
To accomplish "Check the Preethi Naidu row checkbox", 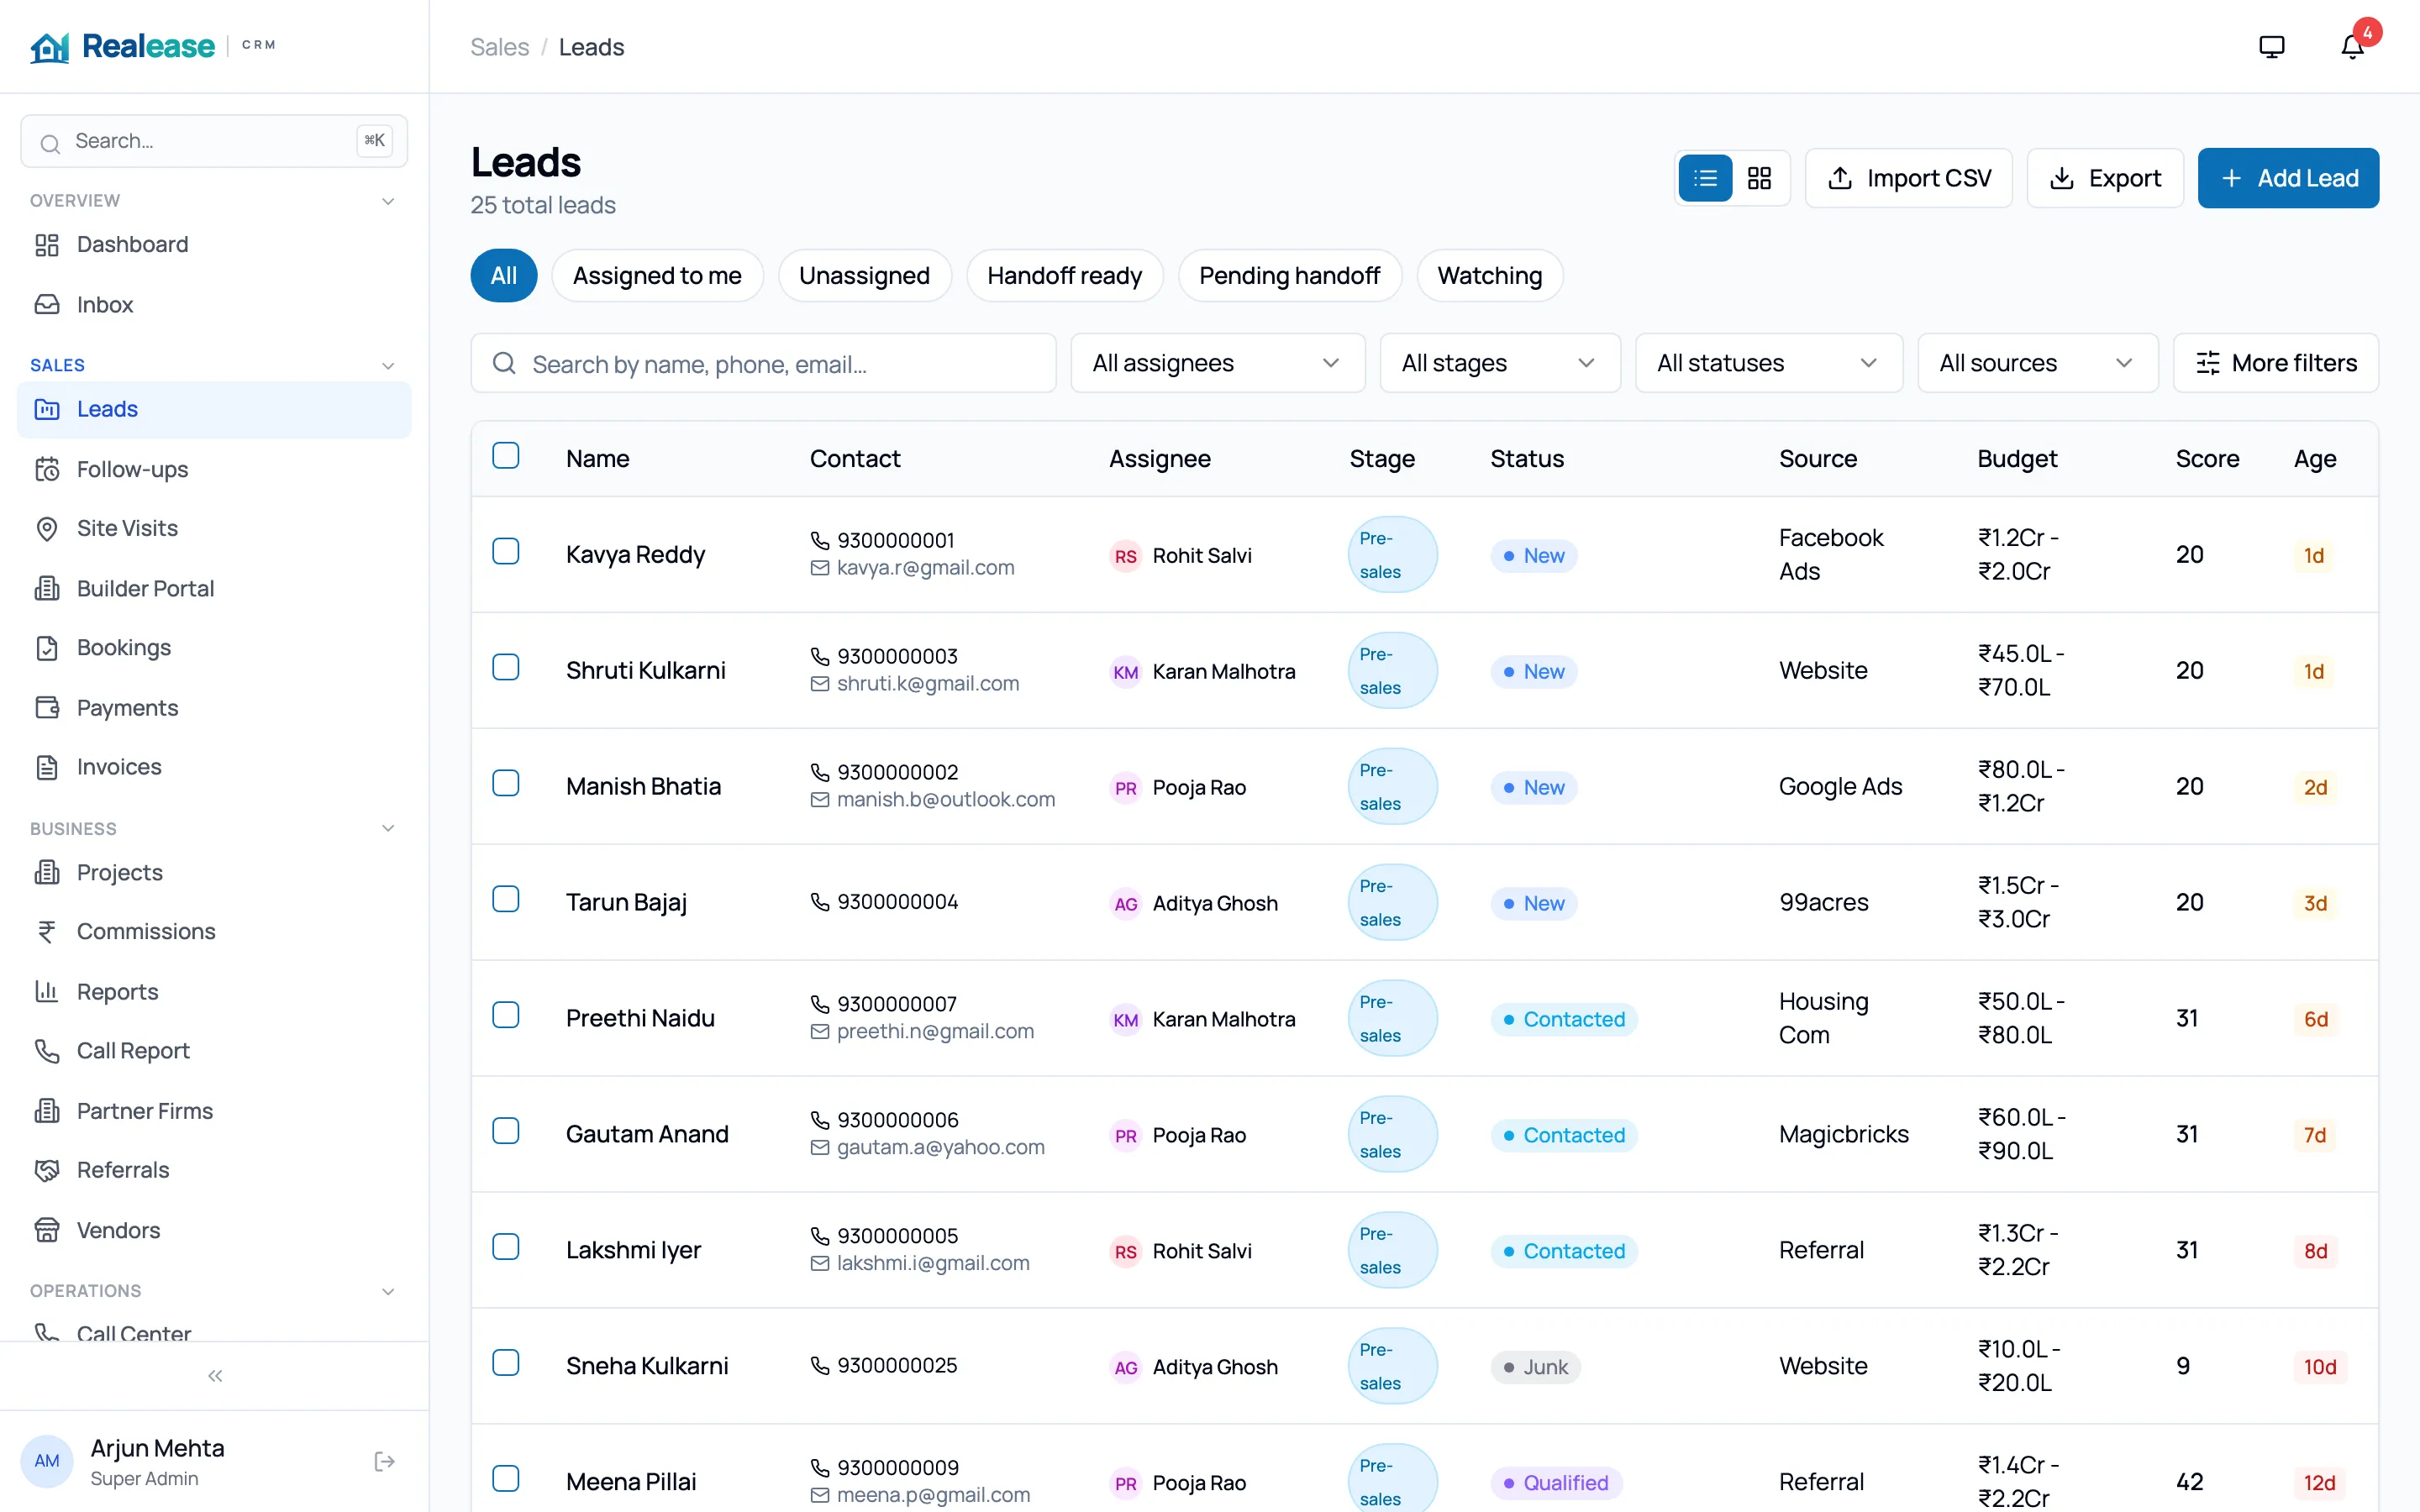I will click(506, 1016).
